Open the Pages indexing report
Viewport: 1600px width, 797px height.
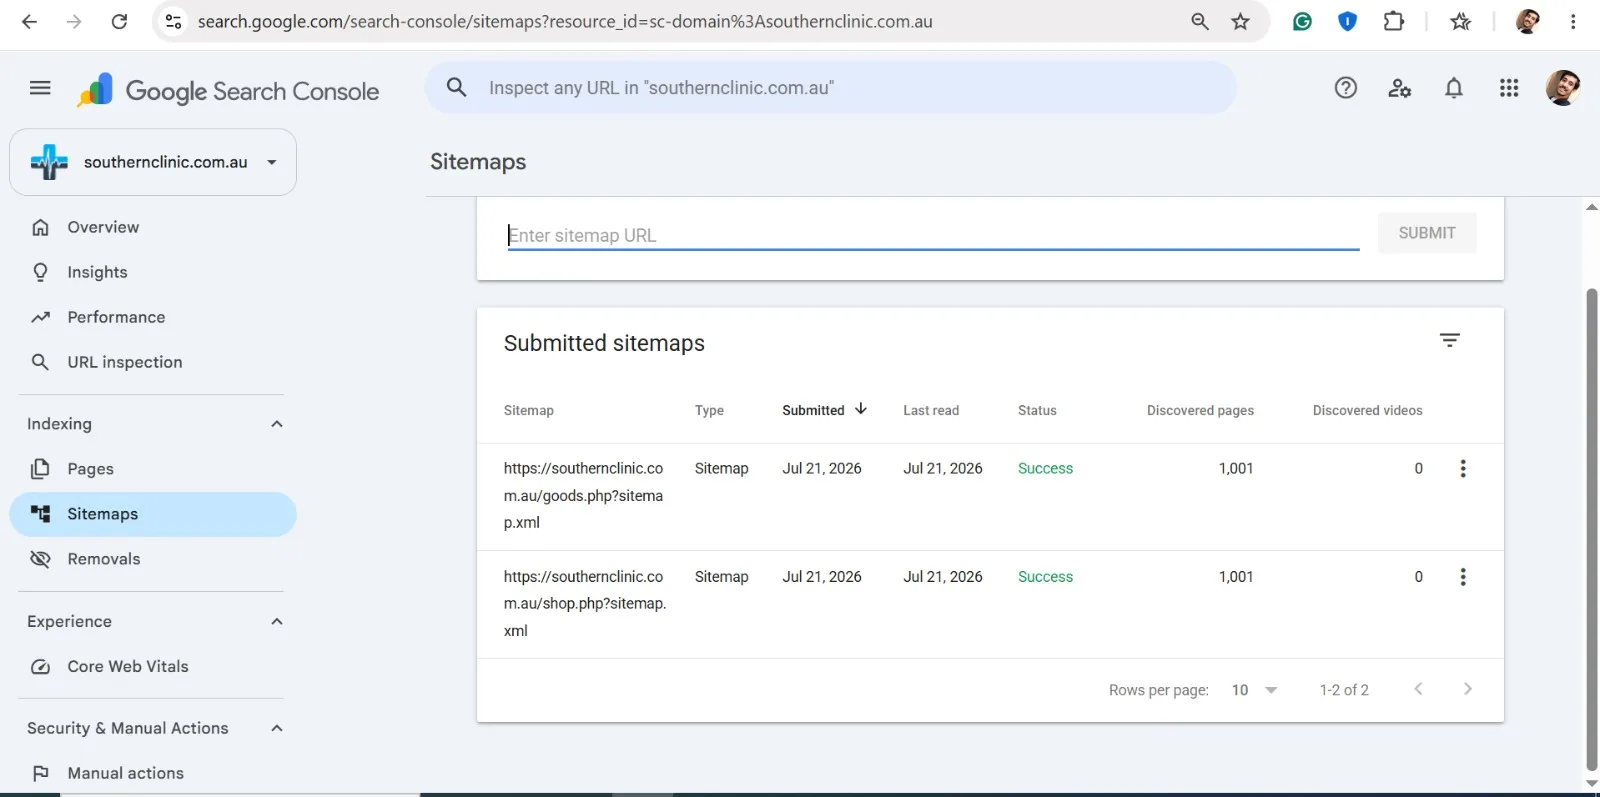152,469
